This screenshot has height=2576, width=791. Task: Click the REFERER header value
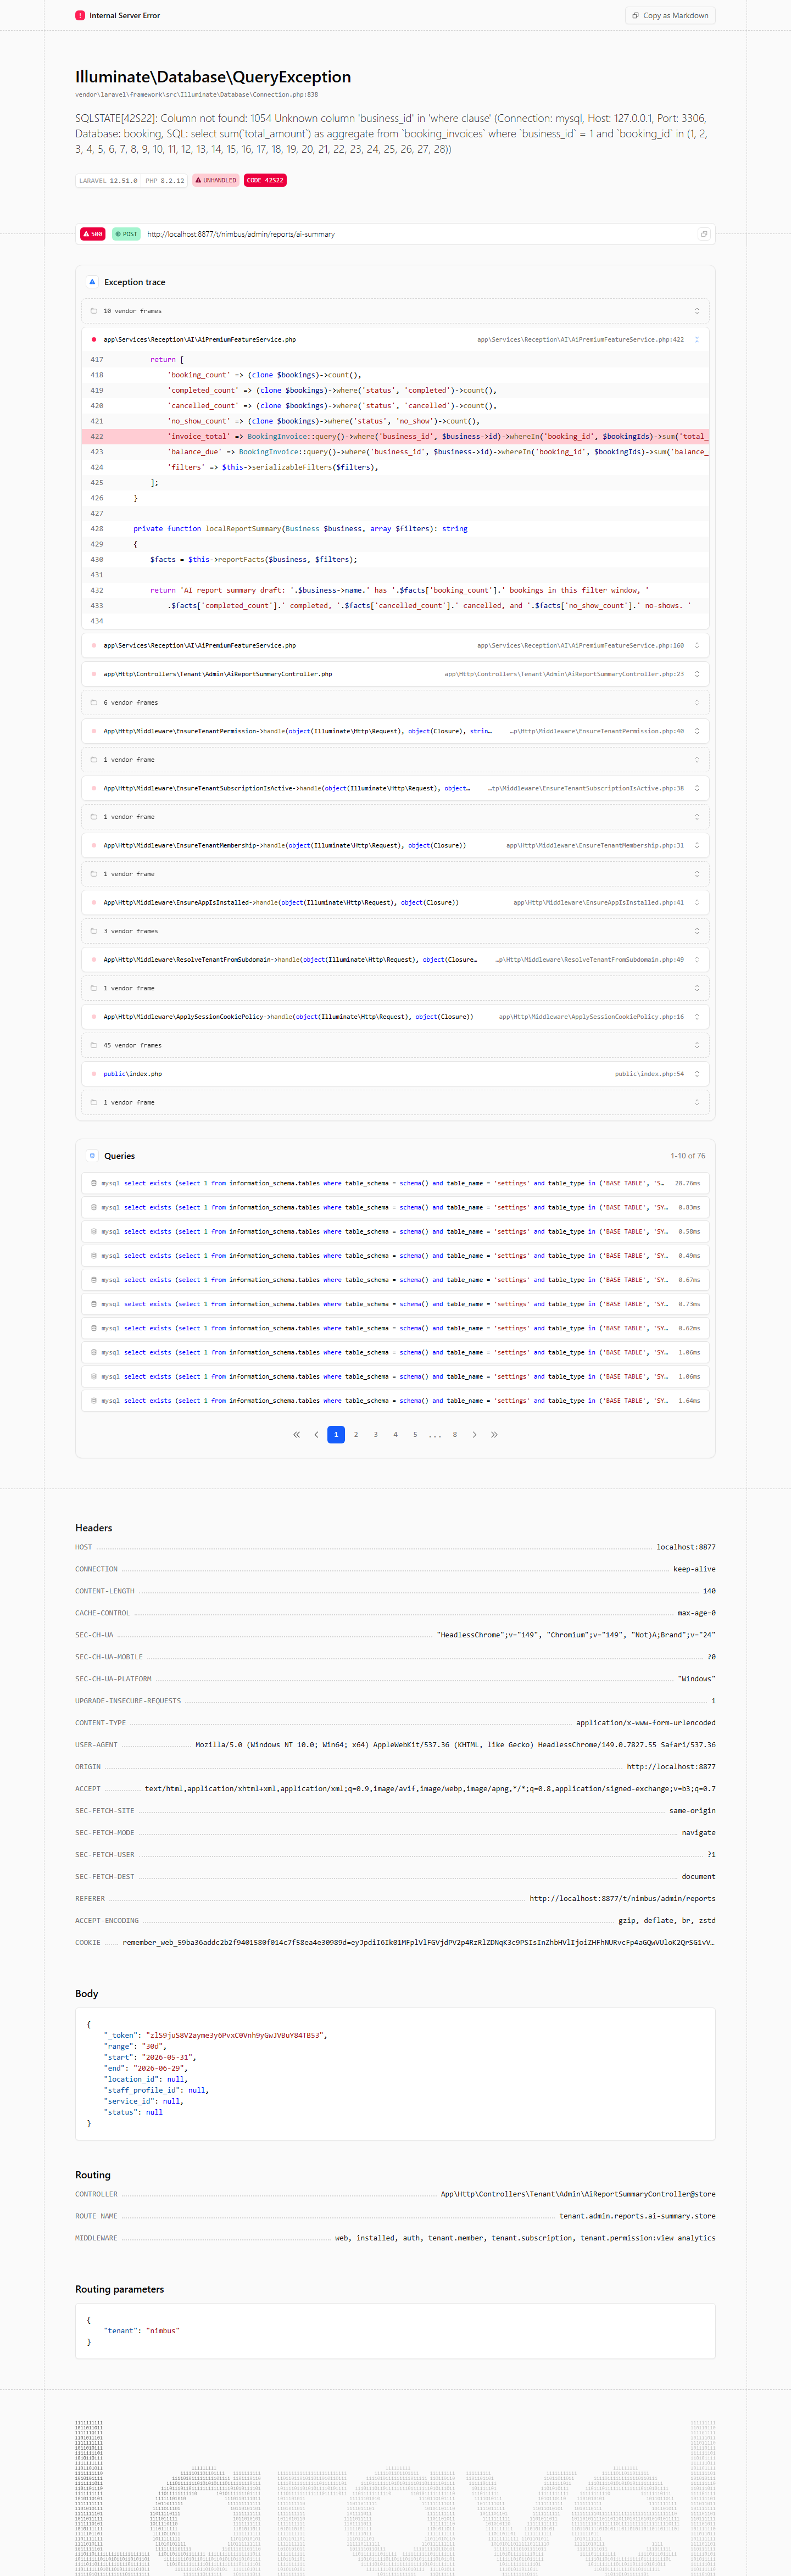pos(622,1898)
